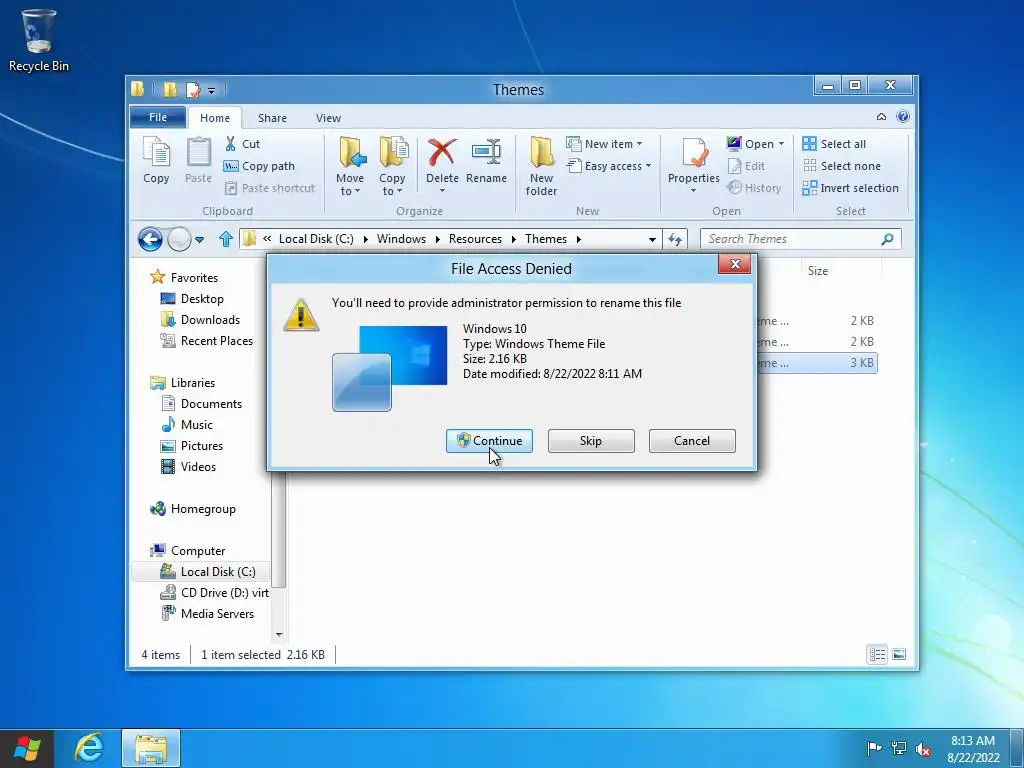
Task: Click Copy path in ribbon
Action: [x=259, y=166]
